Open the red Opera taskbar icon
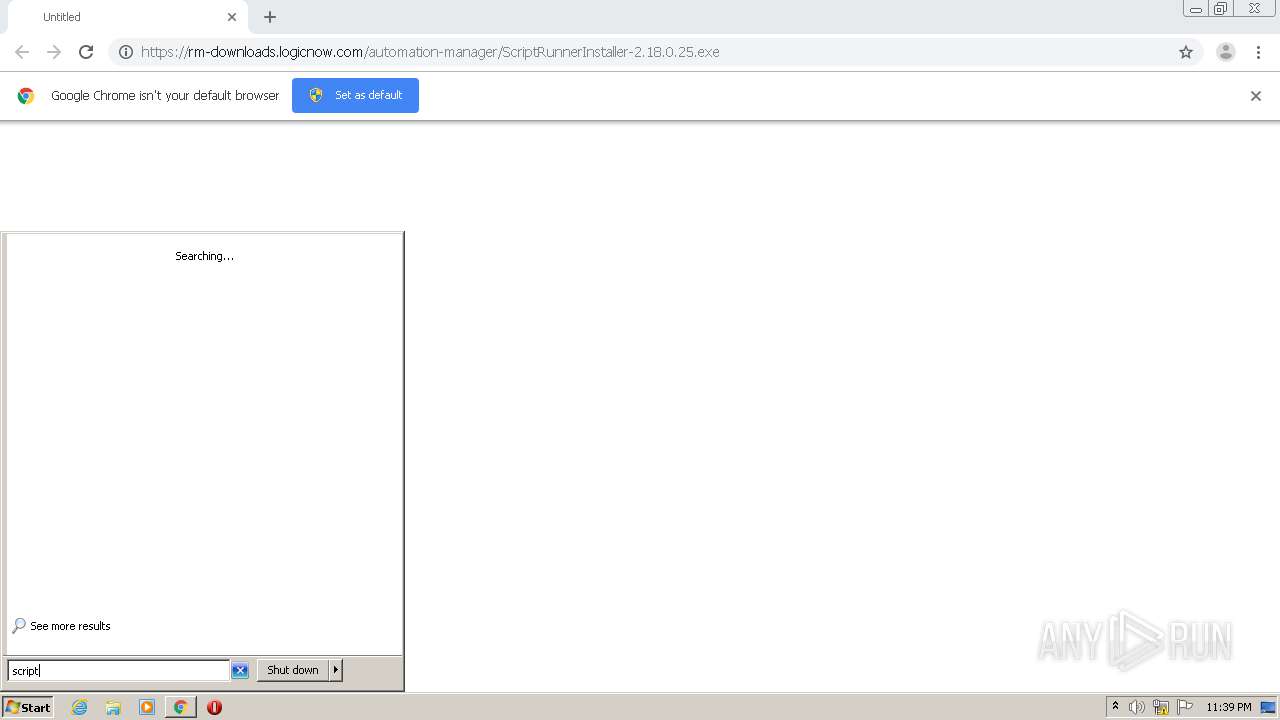Viewport: 1280px width, 720px height. click(x=214, y=707)
